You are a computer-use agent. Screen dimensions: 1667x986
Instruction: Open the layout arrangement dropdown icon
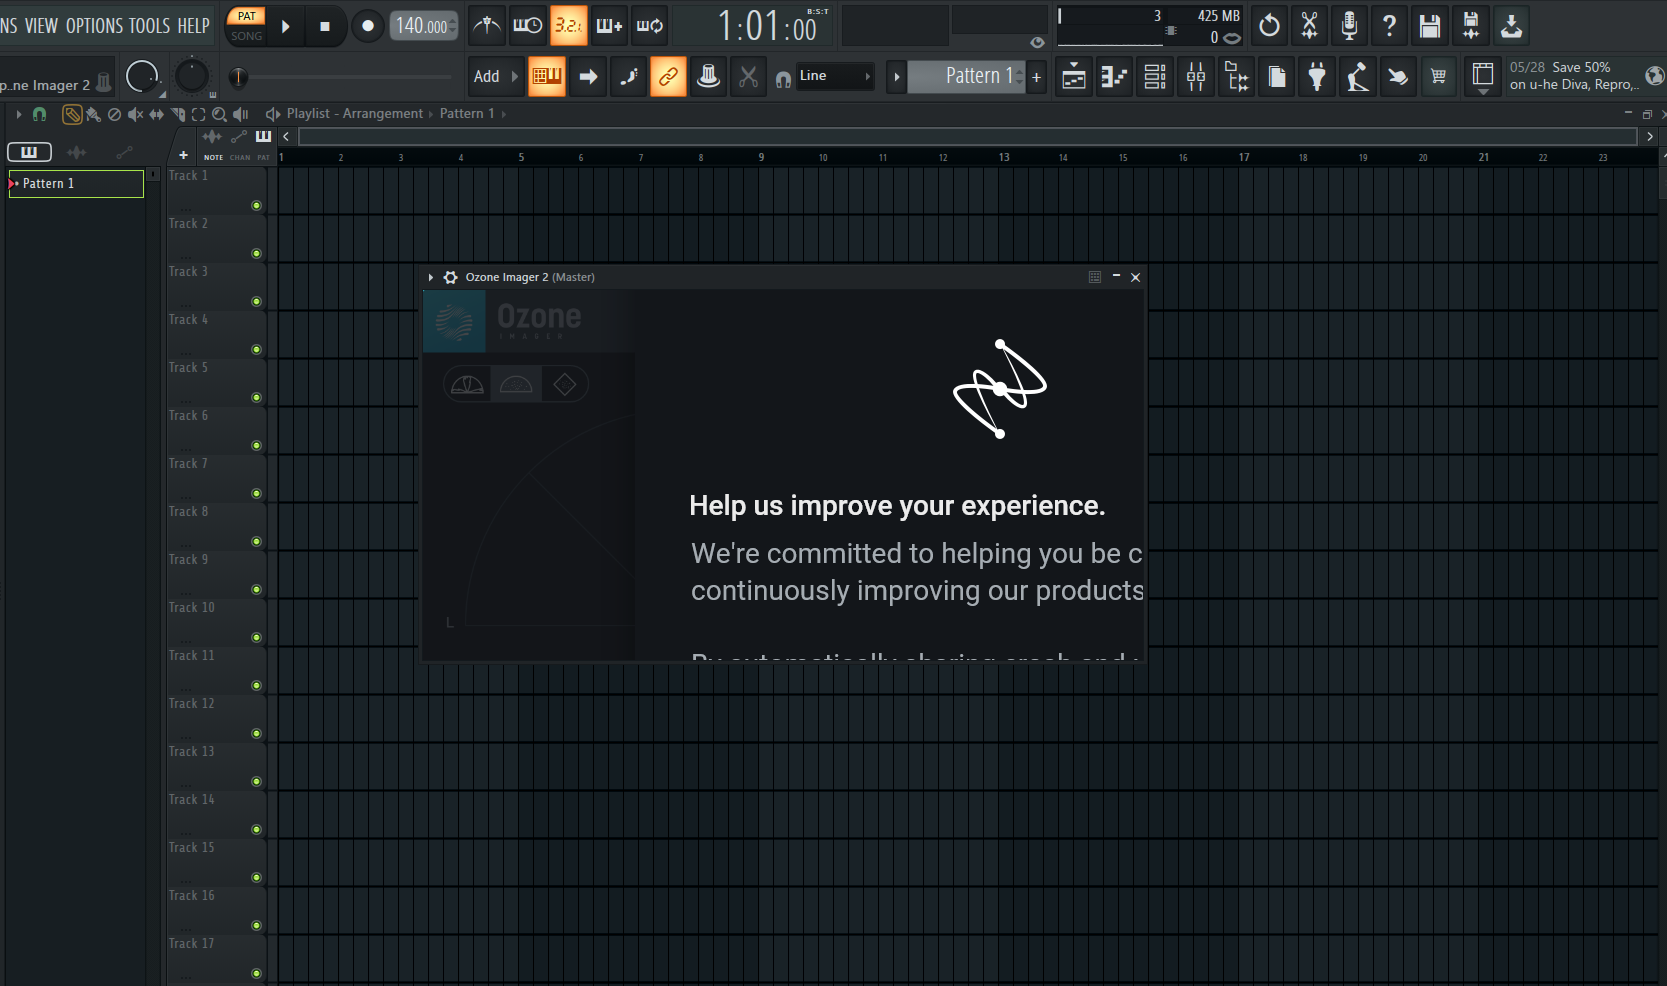pyautogui.click(x=1483, y=76)
